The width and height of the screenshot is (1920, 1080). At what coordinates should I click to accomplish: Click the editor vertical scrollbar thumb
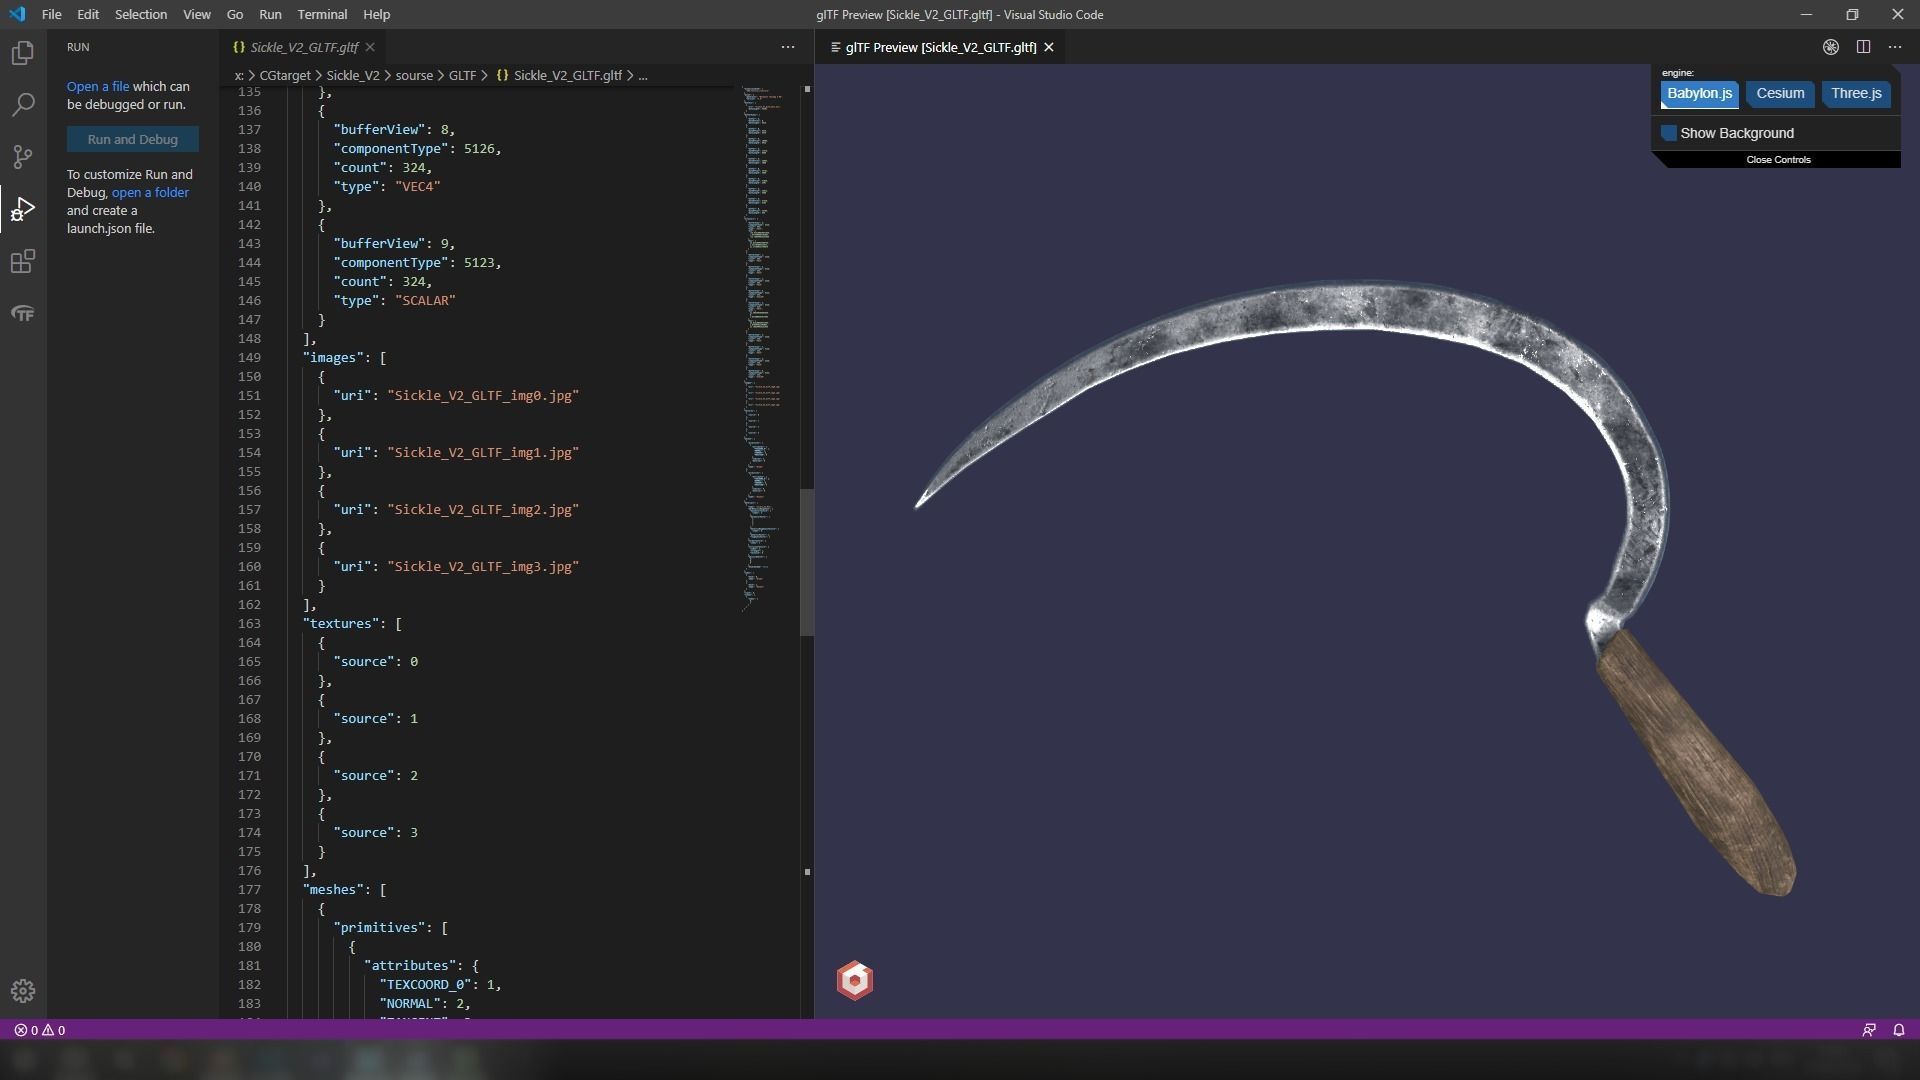[x=807, y=562]
